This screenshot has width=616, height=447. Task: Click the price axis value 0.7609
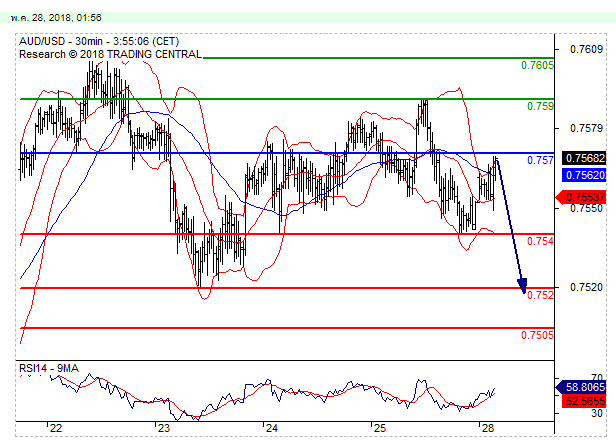(x=586, y=49)
